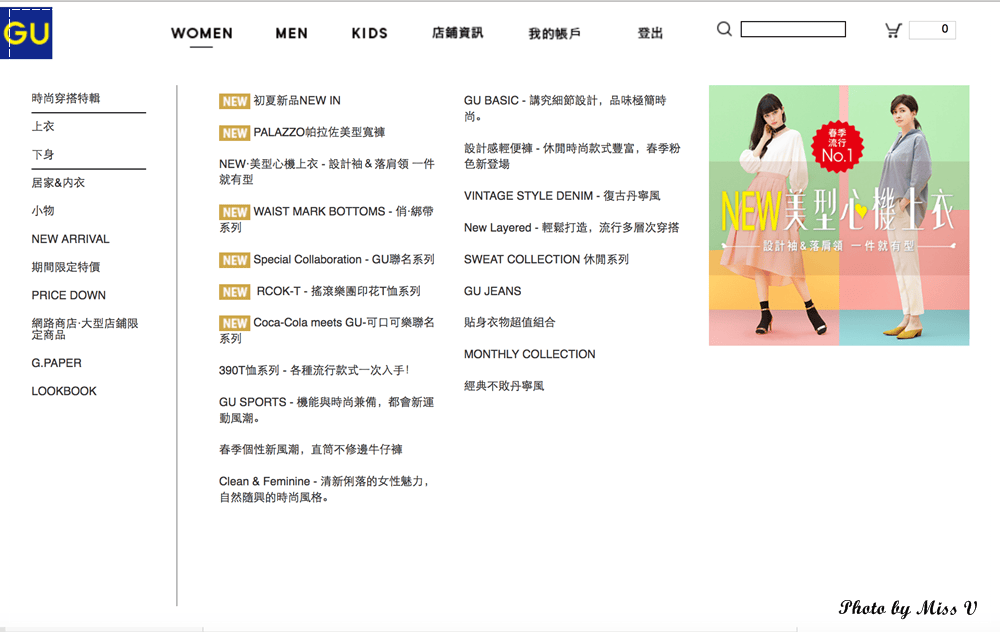
Task: Open the MEN menu tab
Action: (x=291, y=33)
